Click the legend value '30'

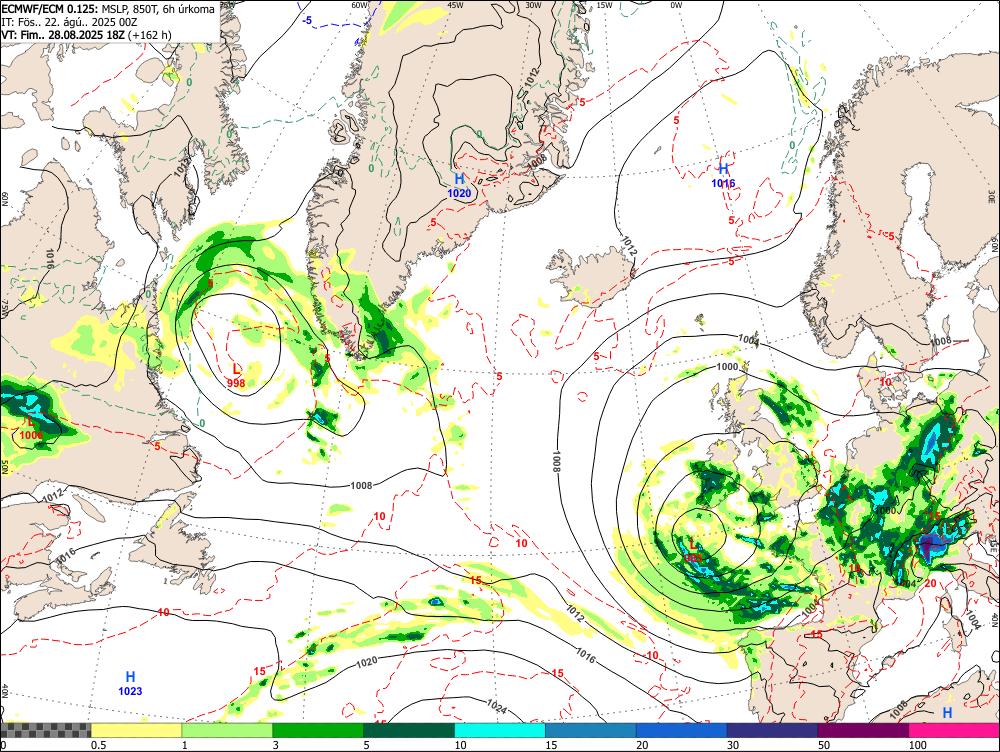pos(733,745)
